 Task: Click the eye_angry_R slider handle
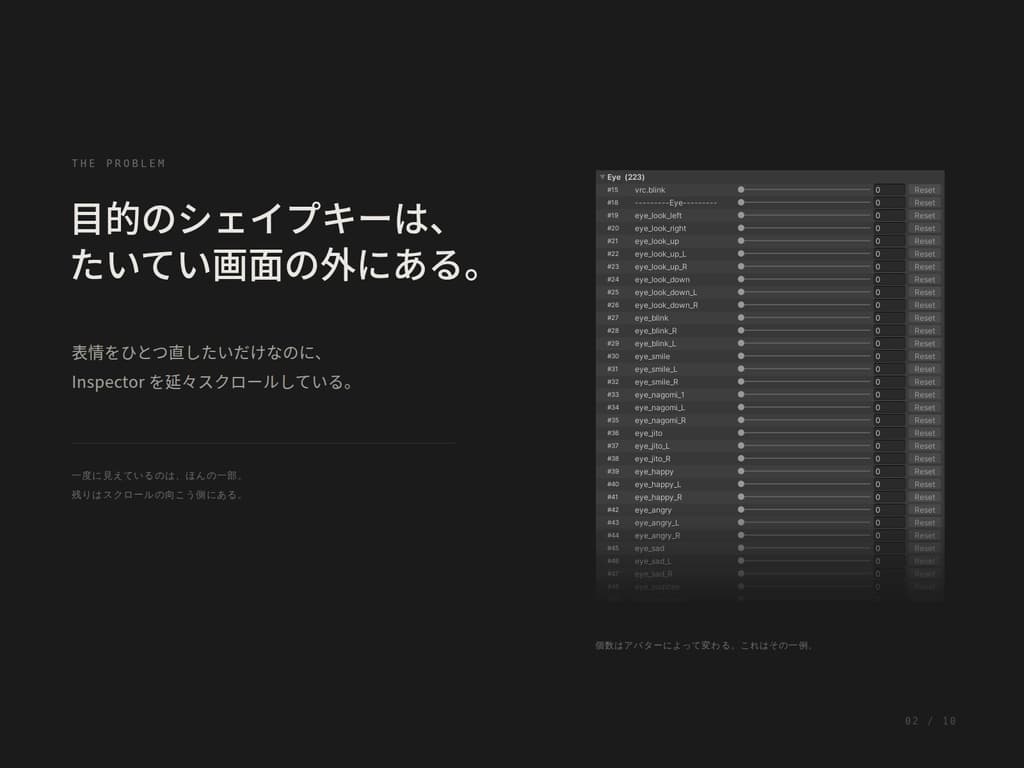pos(741,536)
